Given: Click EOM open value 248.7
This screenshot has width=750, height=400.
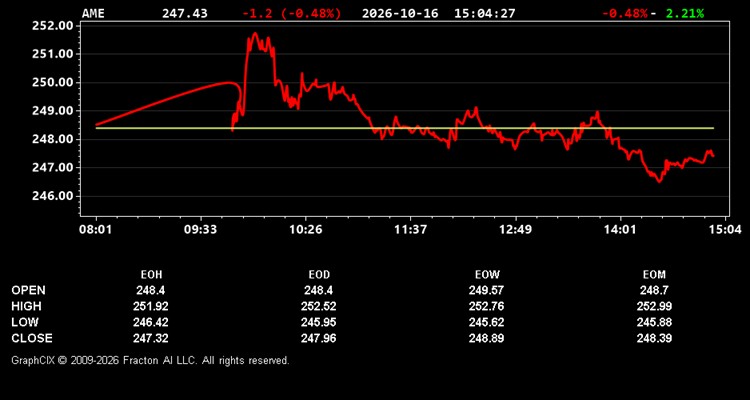Looking at the screenshot, I should point(654,290).
